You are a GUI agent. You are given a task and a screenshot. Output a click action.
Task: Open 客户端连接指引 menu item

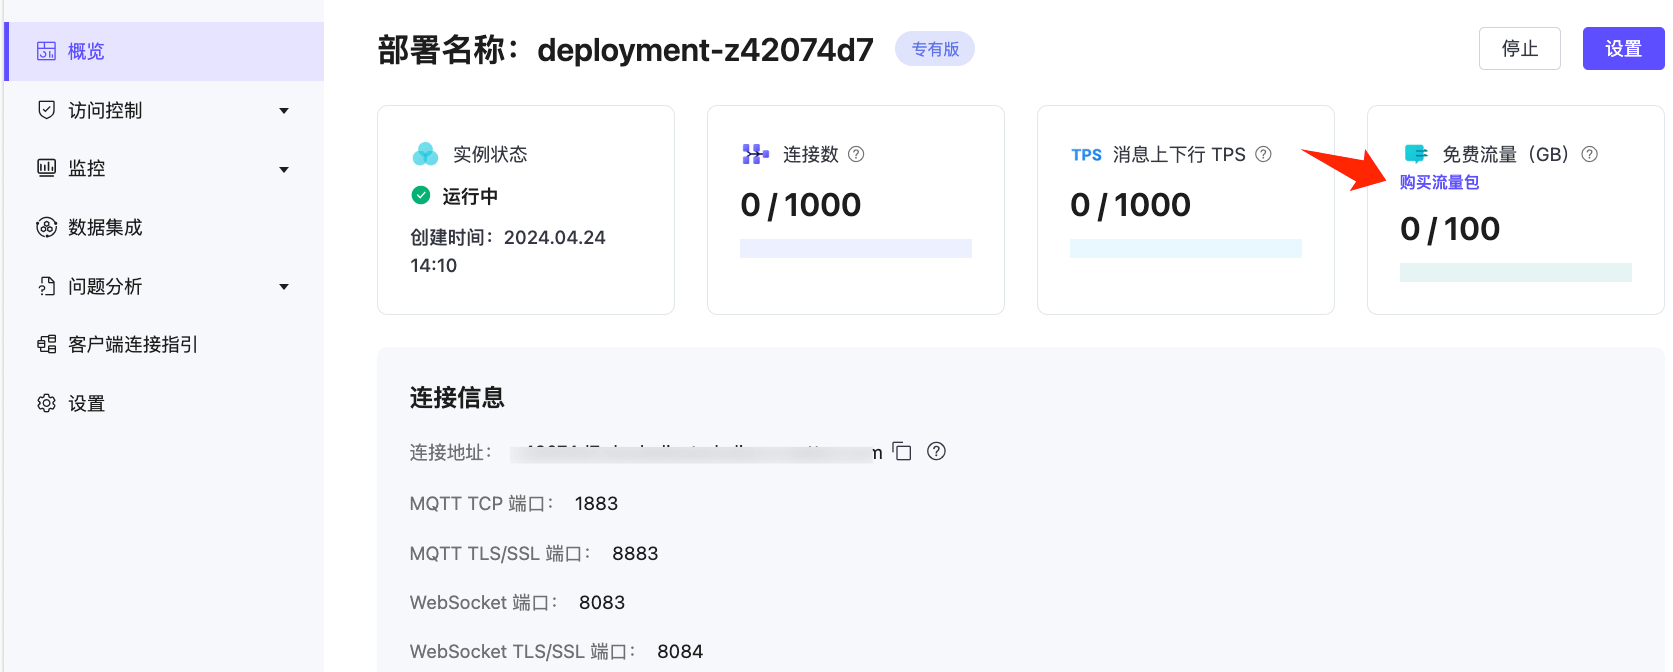[x=133, y=344]
